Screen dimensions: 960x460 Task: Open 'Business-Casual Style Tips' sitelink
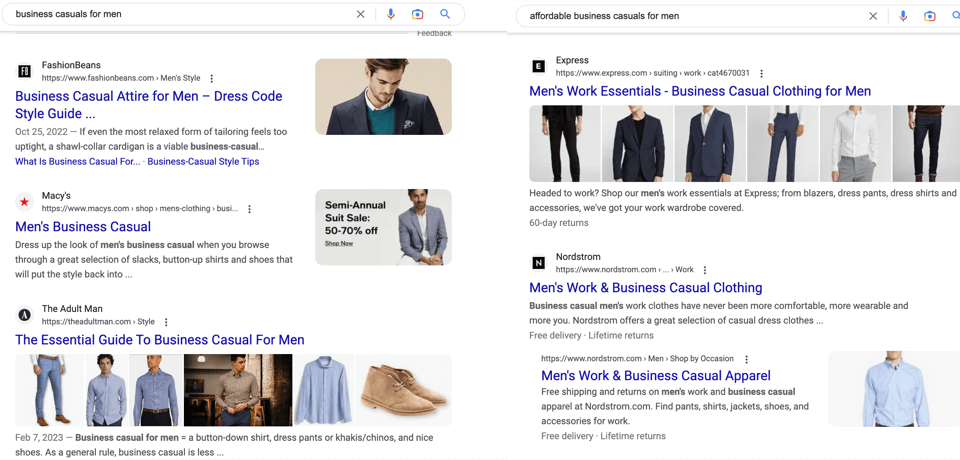click(x=203, y=162)
